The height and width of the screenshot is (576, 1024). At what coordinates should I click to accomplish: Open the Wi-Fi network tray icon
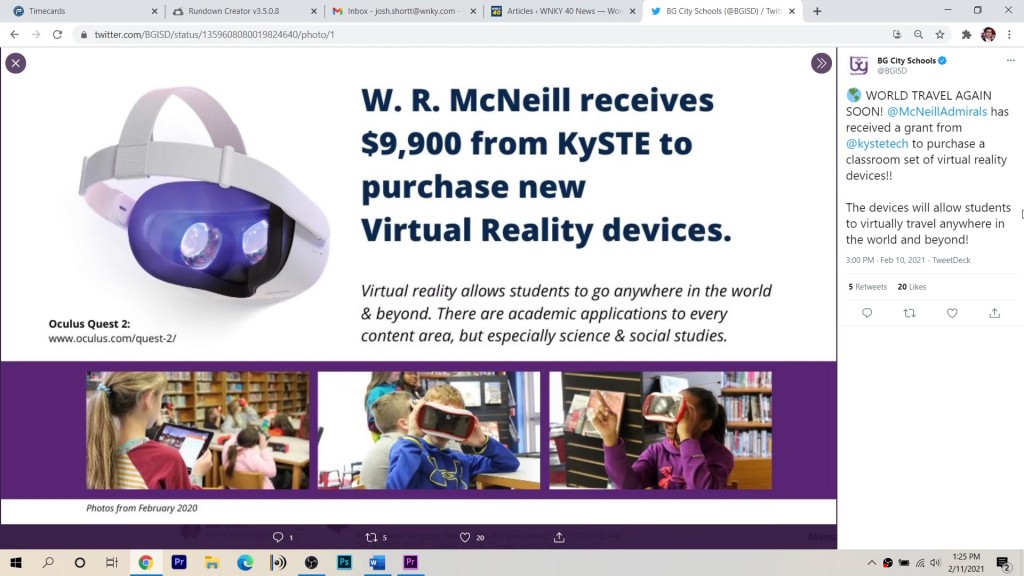(920, 563)
